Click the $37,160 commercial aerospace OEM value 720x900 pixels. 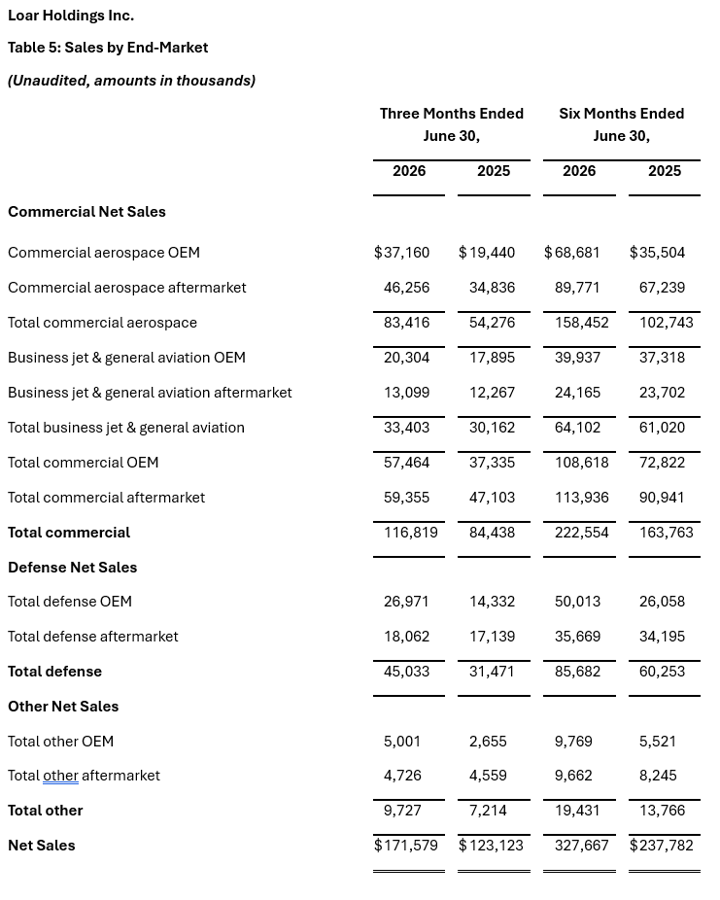tap(401, 253)
